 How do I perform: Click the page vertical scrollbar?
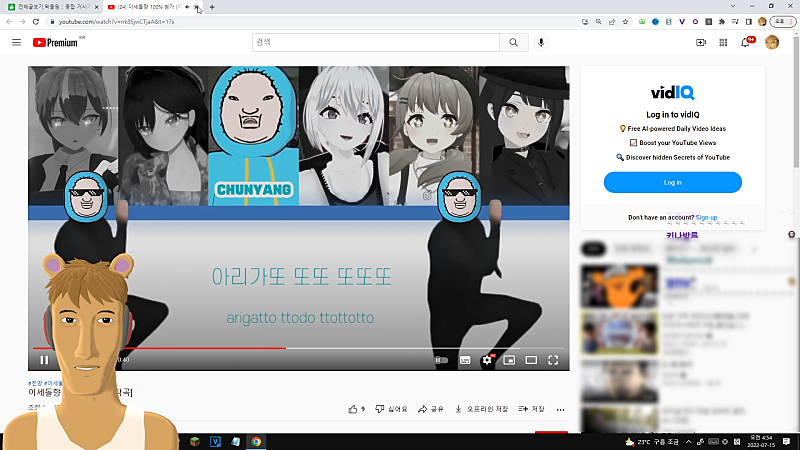point(796,102)
